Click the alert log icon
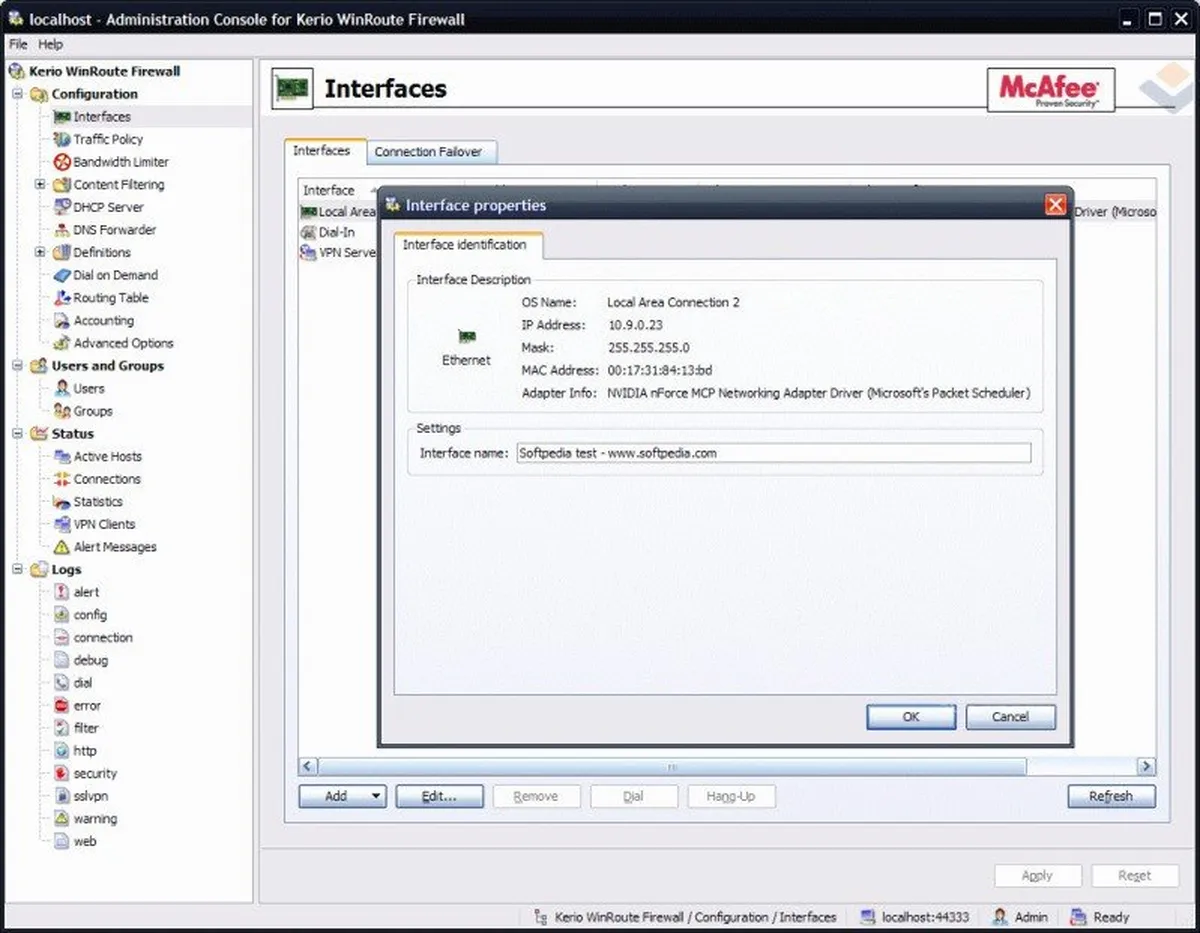This screenshot has height=933, width=1200. click(x=62, y=593)
